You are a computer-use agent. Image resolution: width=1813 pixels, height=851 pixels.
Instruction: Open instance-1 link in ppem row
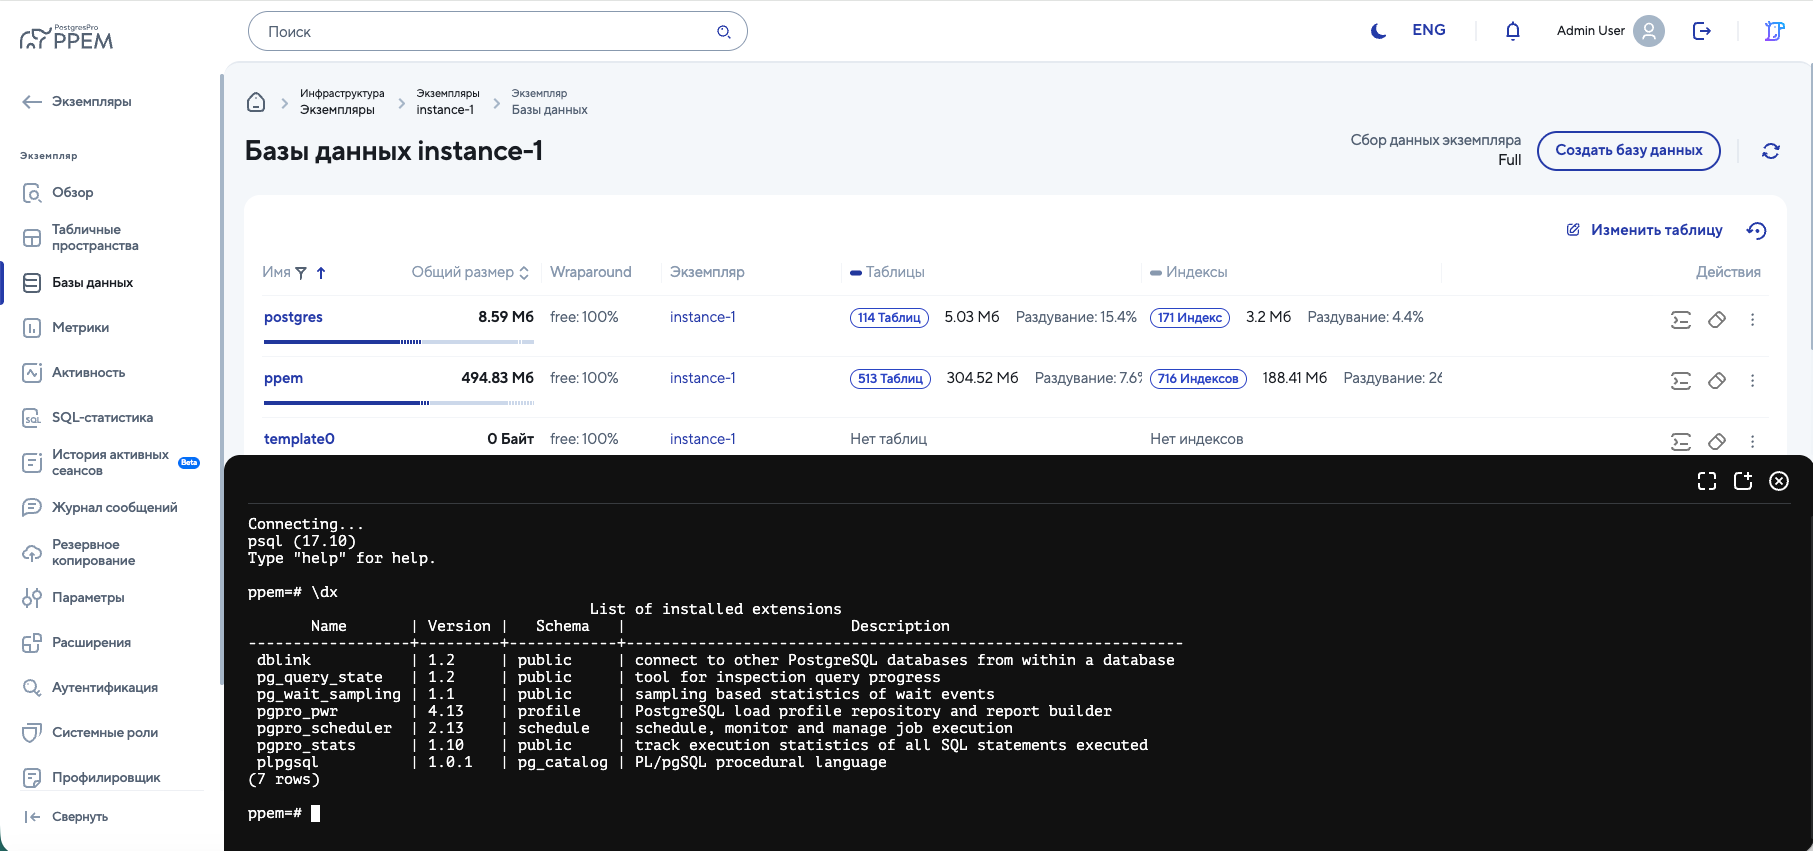(x=703, y=378)
